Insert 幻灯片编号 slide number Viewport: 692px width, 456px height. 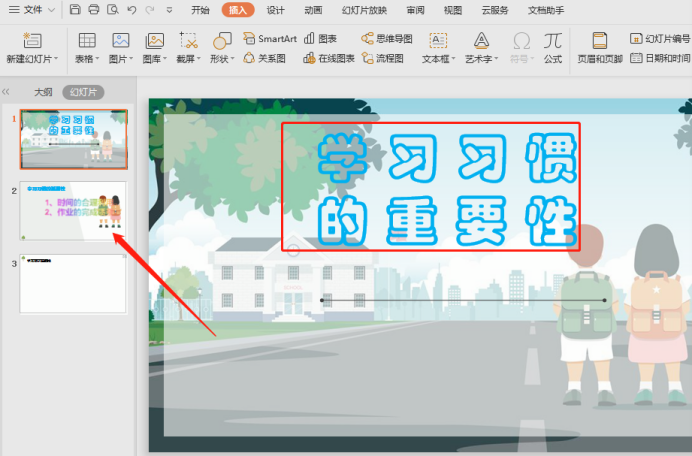[x=660, y=39]
